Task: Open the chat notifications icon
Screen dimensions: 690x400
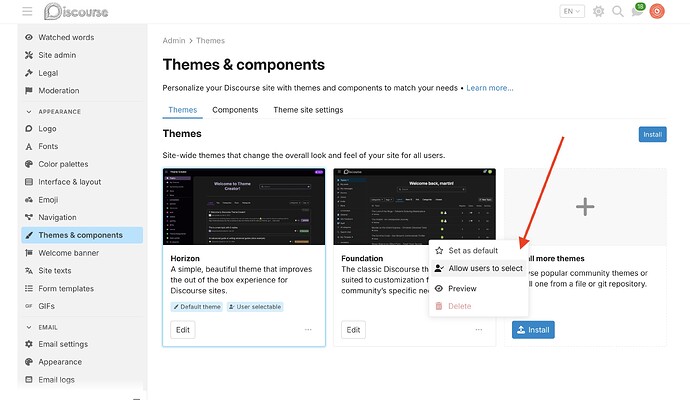Action: pos(638,11)
